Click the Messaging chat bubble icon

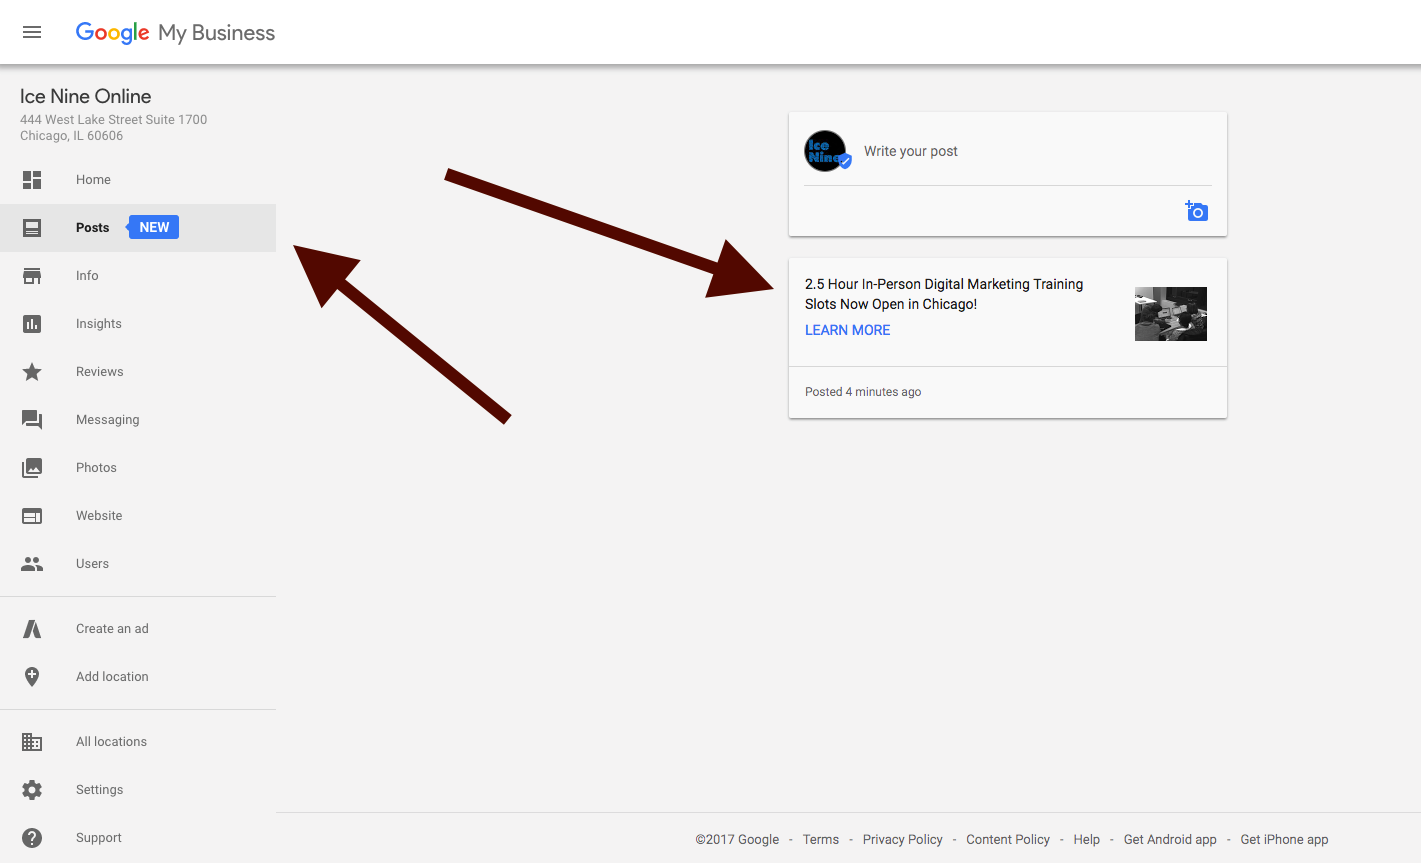point(32,420)
